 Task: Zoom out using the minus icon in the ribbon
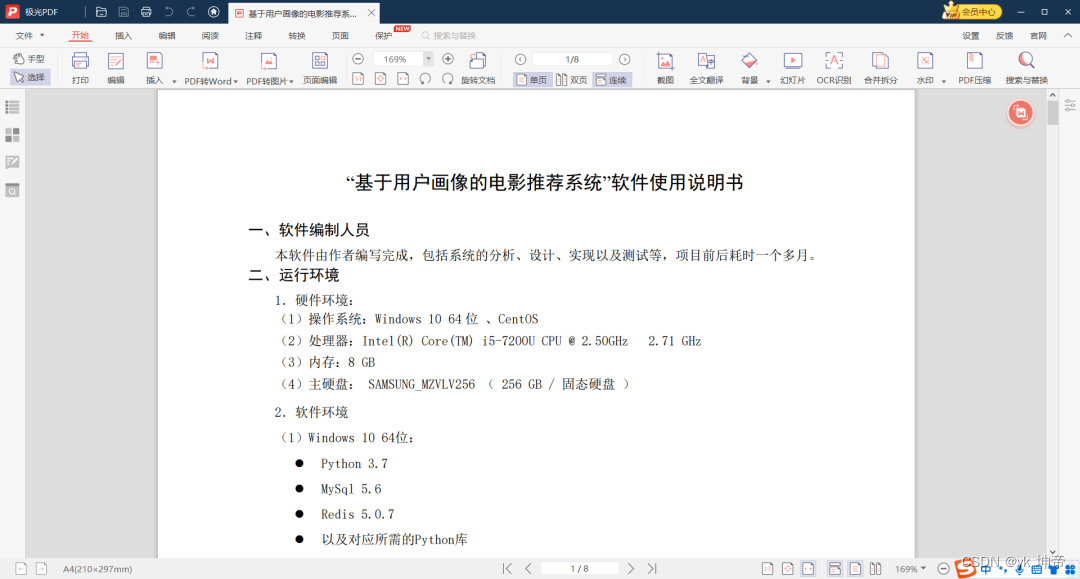tap(358, 59)
